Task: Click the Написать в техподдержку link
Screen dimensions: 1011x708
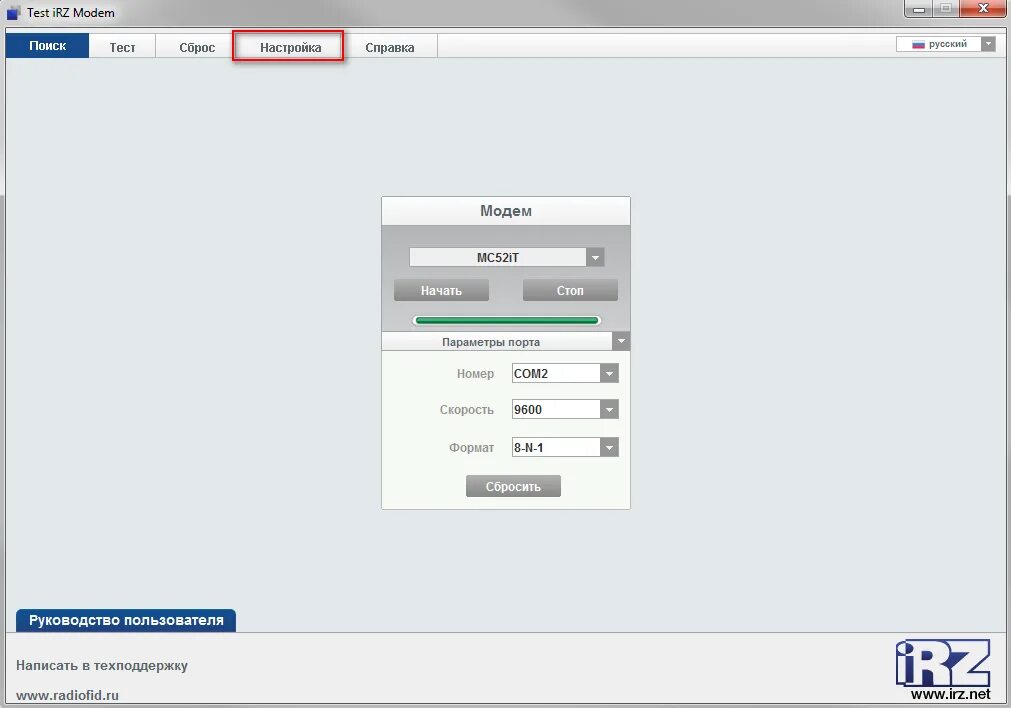Action: (x=102, y=665)
